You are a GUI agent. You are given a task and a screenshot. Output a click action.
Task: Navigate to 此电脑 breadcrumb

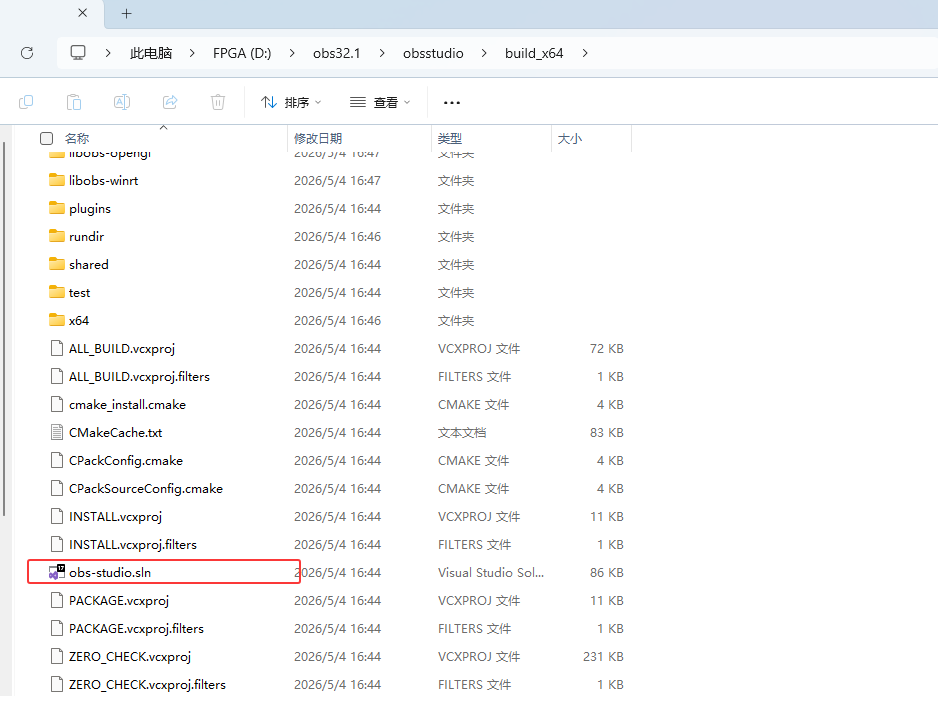coord(151,53)
